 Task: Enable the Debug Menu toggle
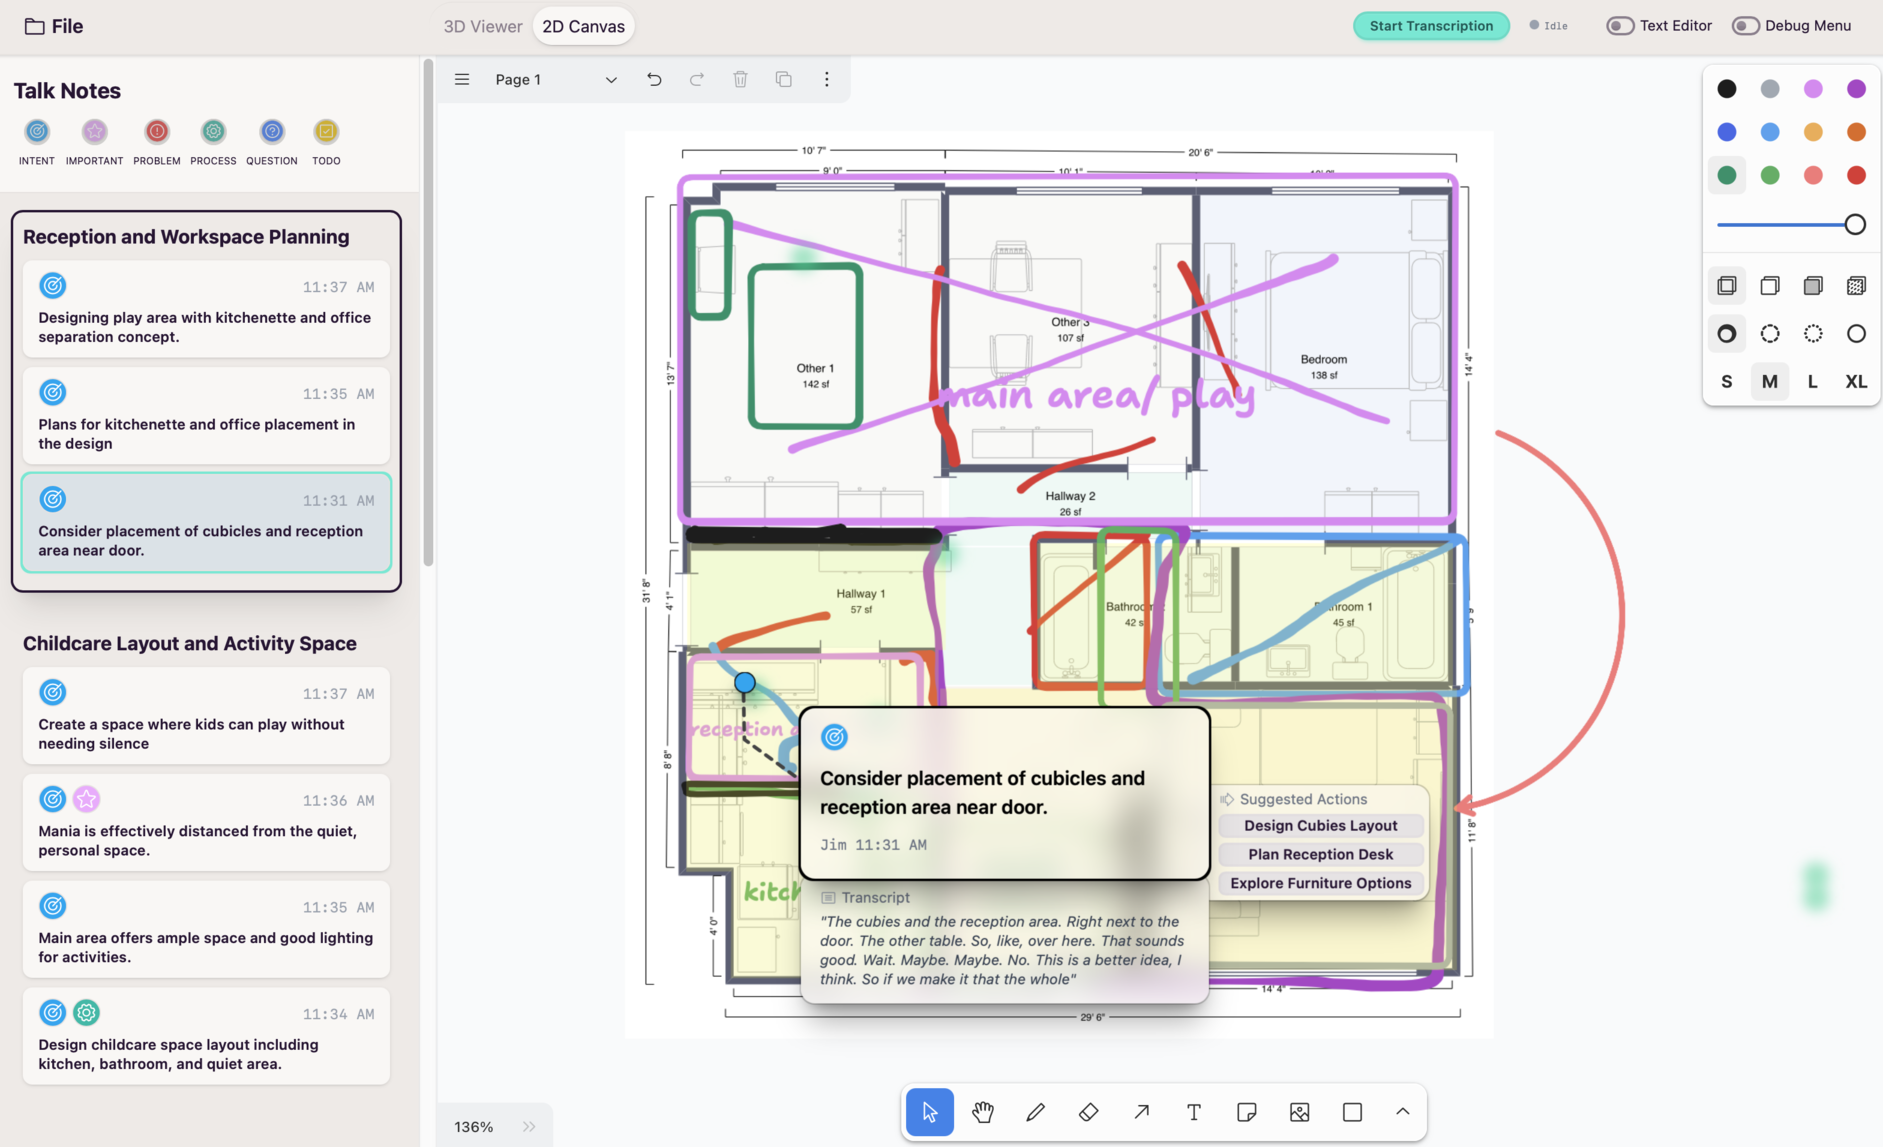[x=1746, y=26]
